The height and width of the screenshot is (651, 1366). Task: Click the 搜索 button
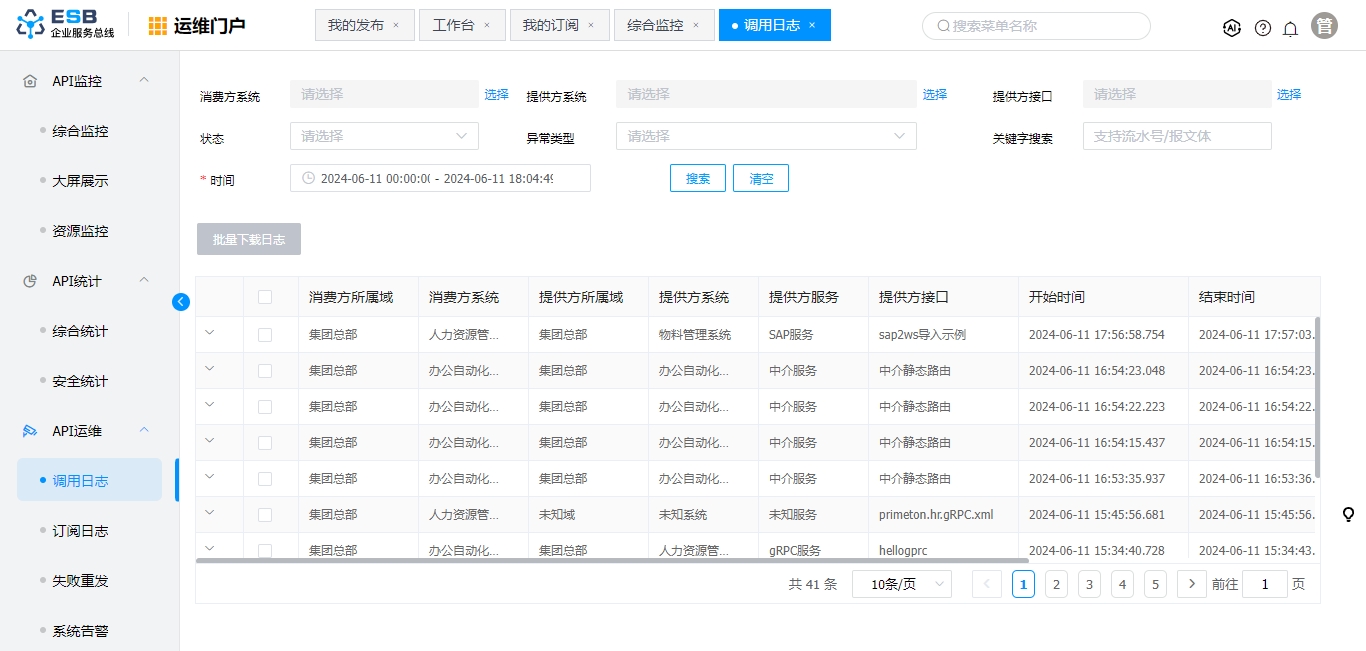pos(698,178)
